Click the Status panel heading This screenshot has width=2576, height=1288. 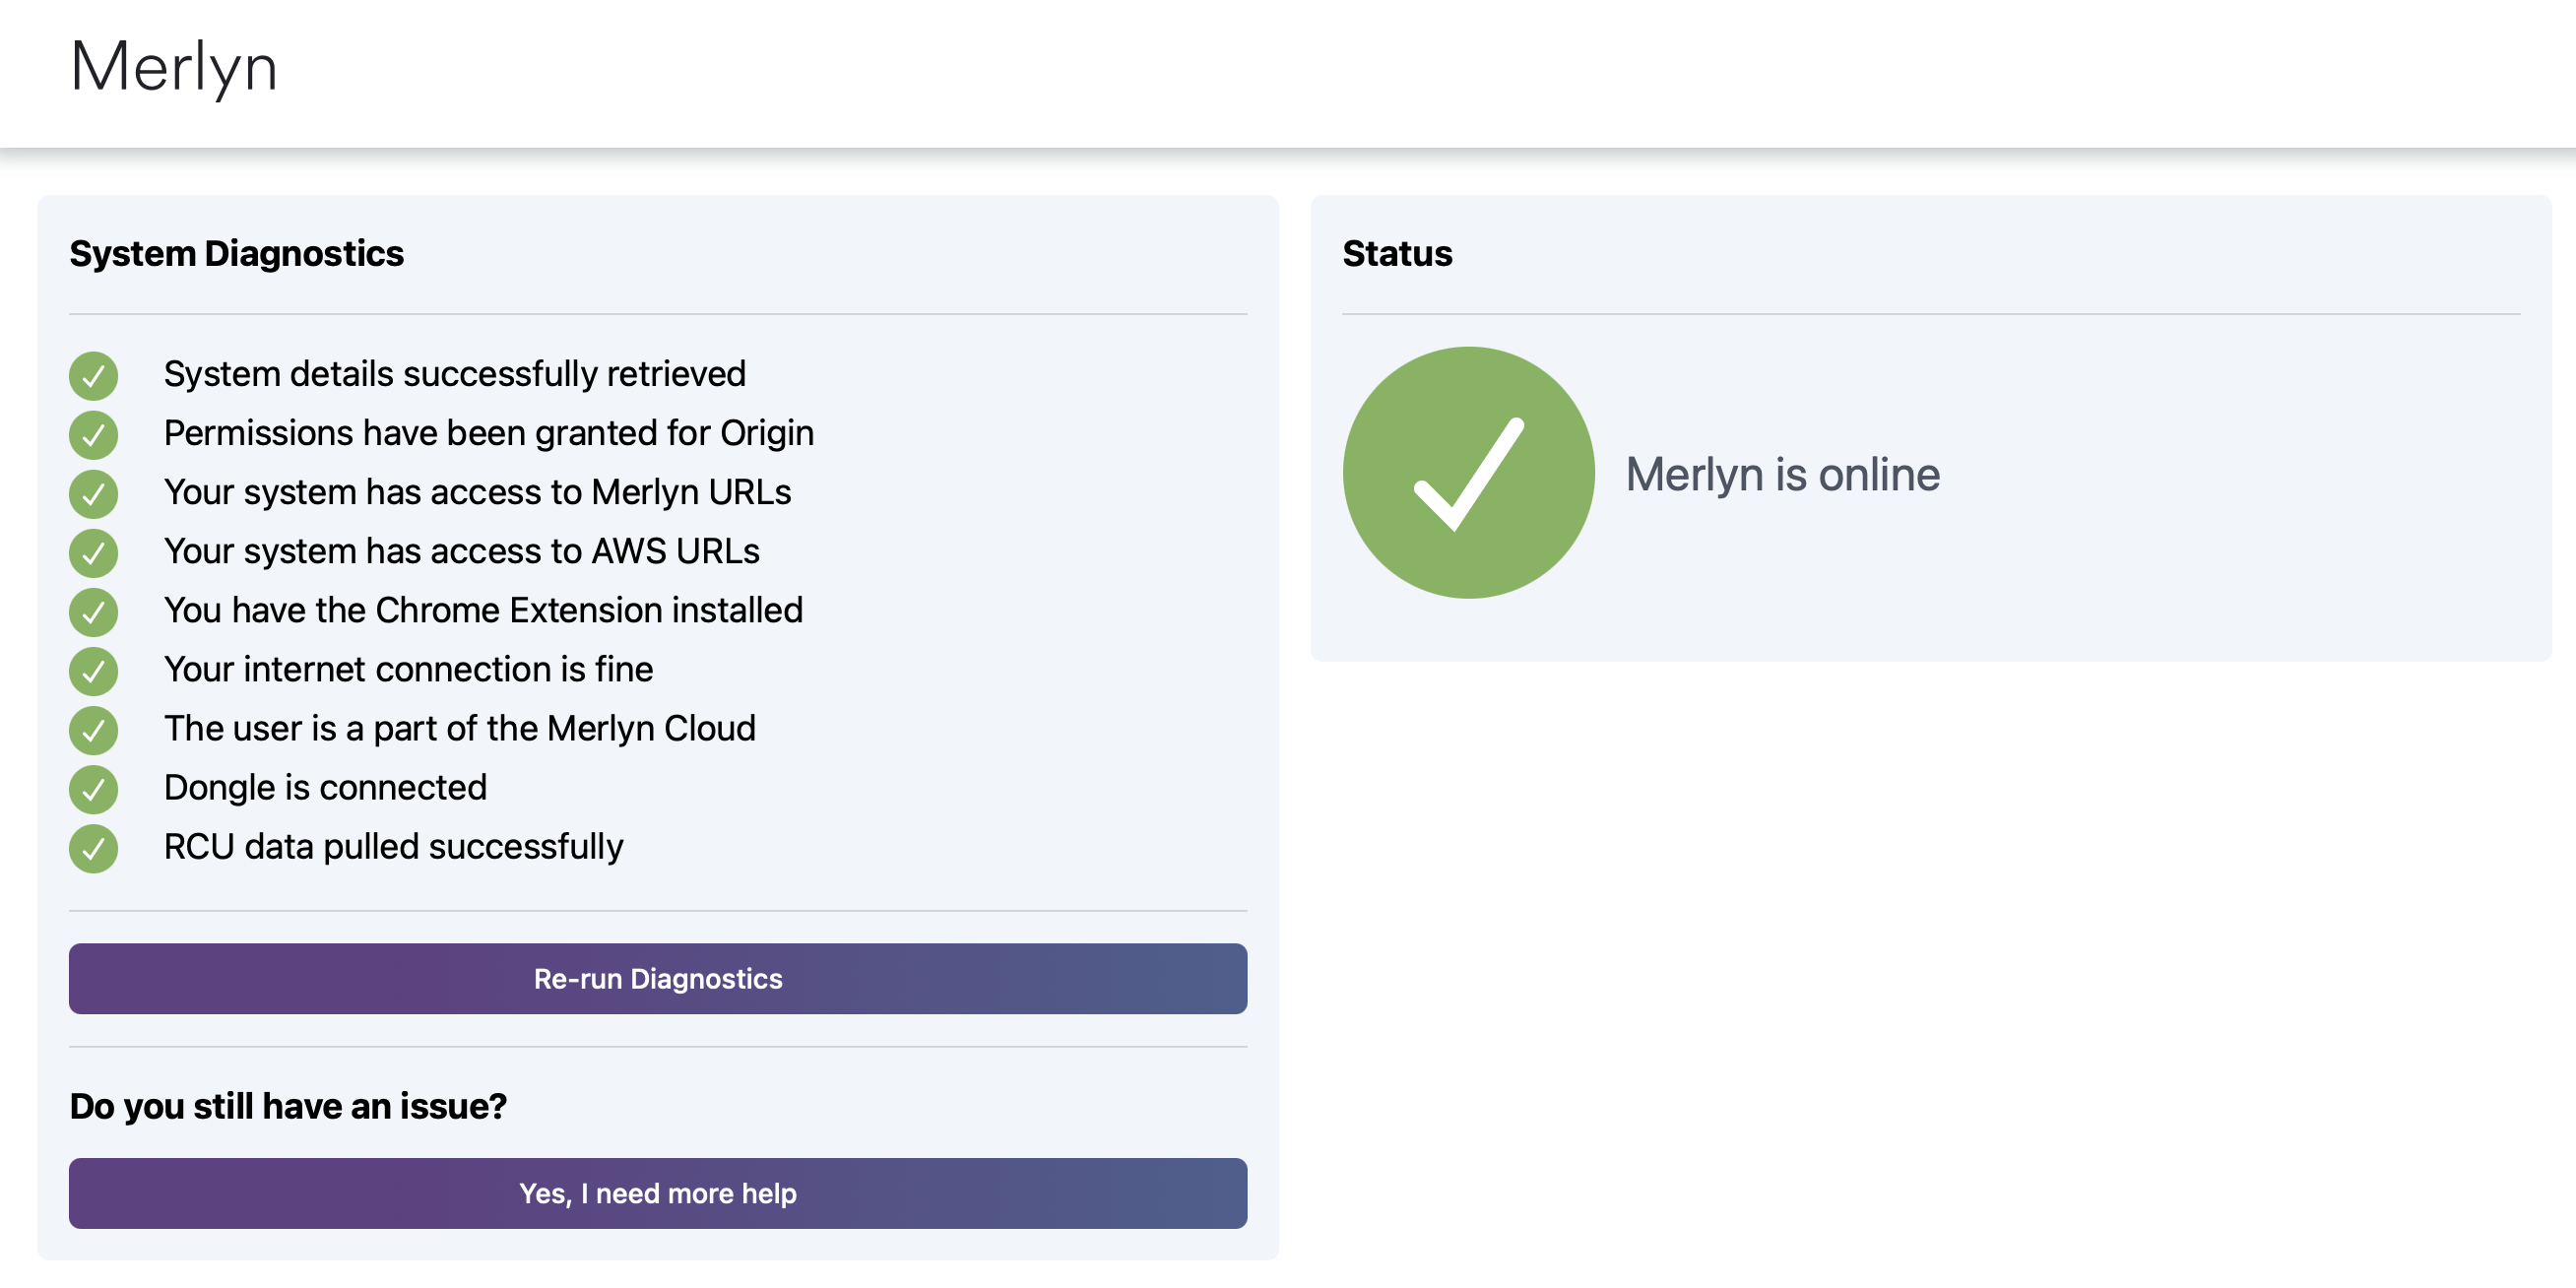coord(1396,254)
